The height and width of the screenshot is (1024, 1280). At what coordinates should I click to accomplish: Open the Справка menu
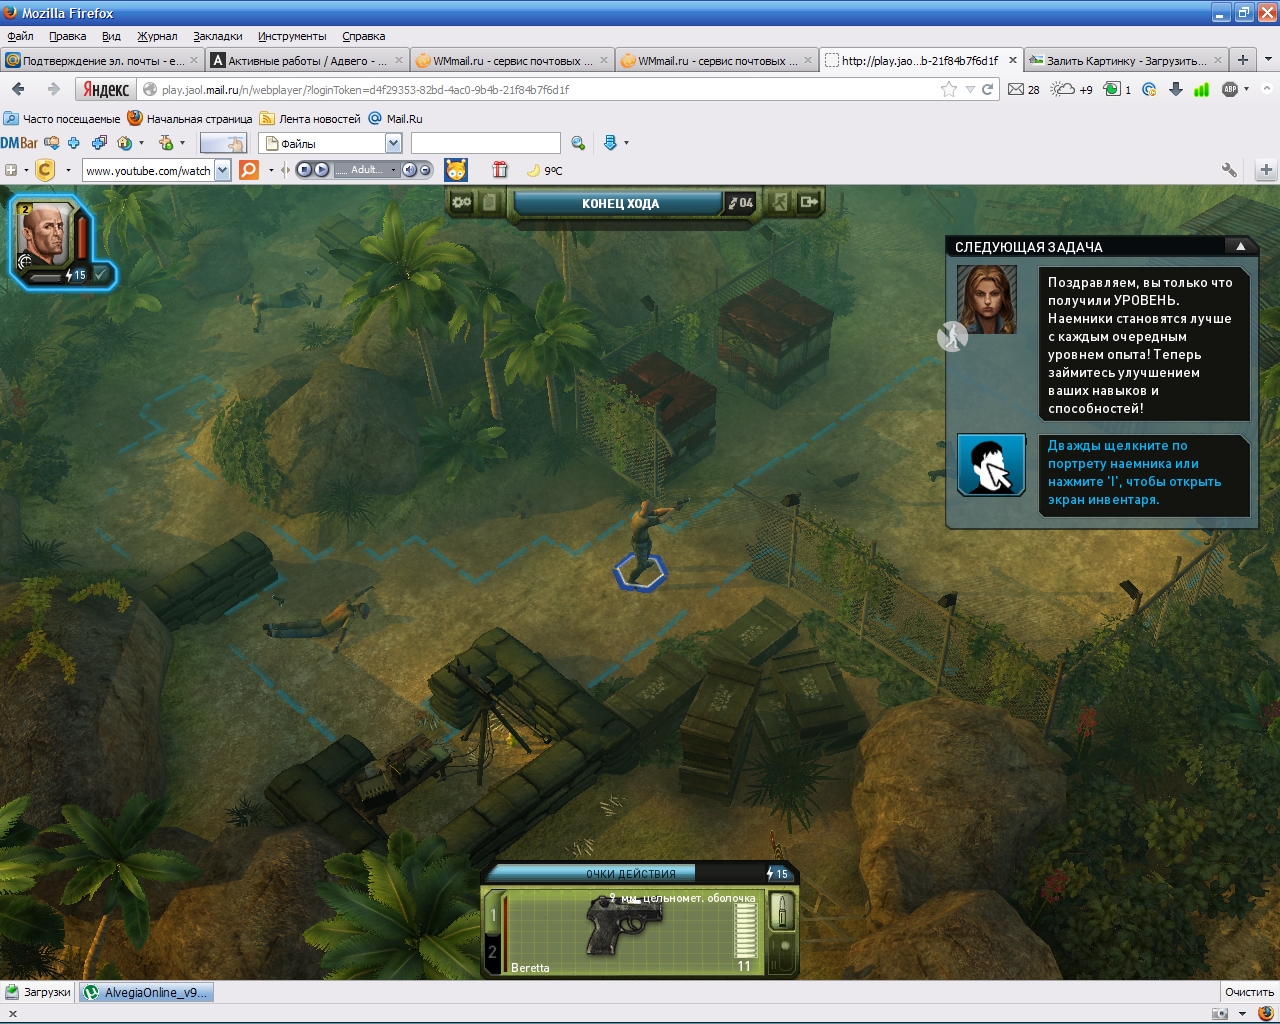pos(363,36)
